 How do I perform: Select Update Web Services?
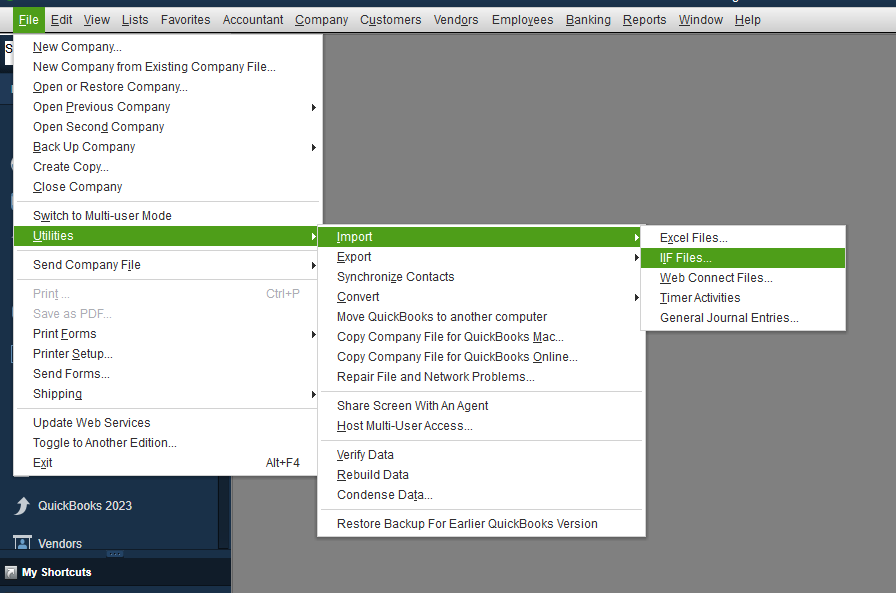click(x=166, y=423)
